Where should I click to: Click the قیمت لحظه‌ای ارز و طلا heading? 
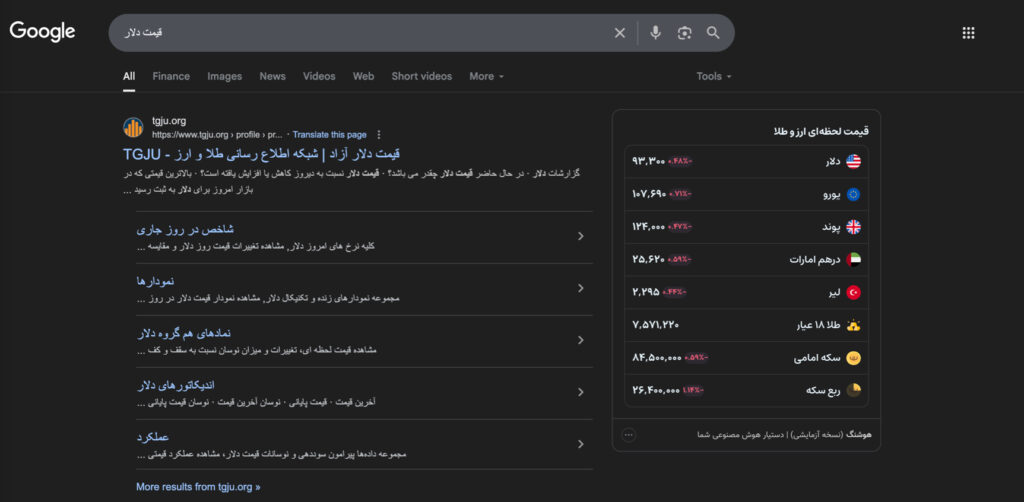pyautogui.click(x=821, y=131)
